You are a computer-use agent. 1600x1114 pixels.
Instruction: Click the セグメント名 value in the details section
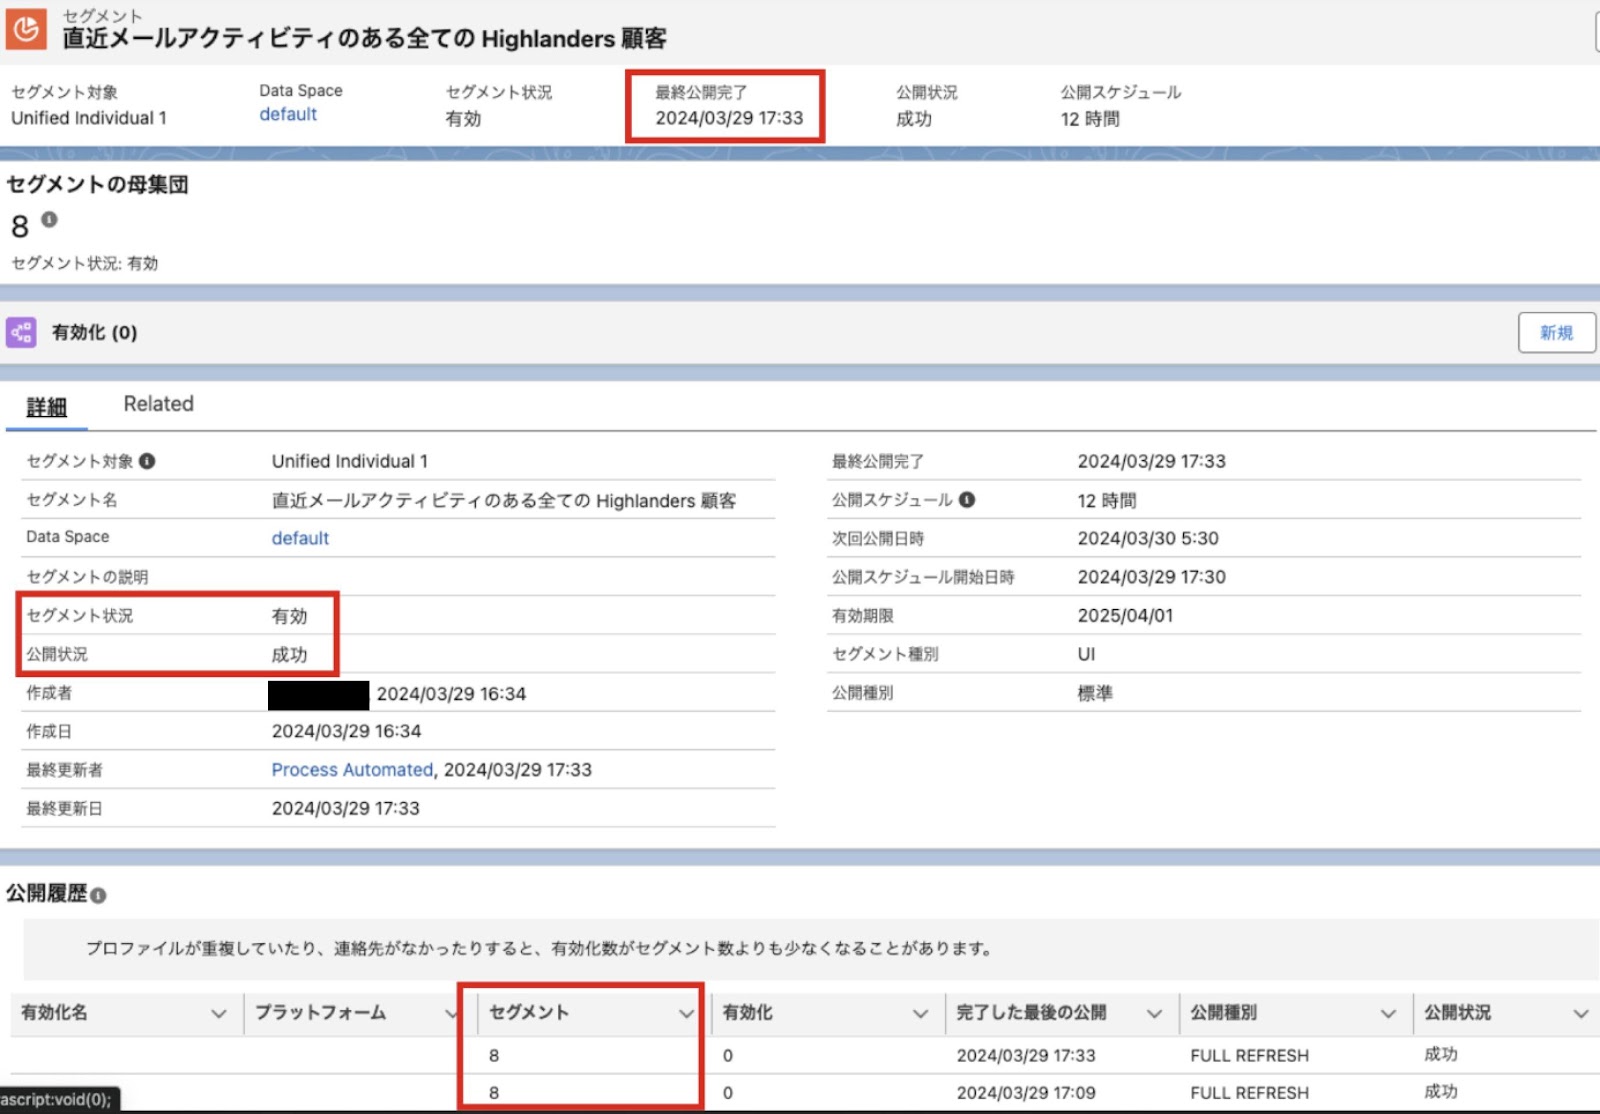click(504, 500)
